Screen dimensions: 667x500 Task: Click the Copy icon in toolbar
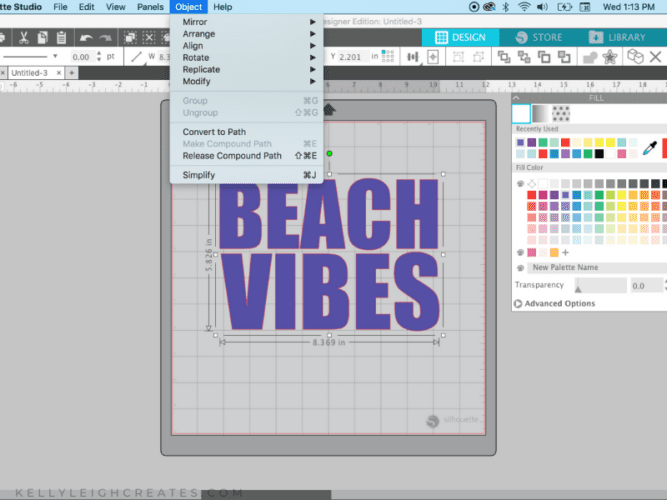[x=42, y=38]
